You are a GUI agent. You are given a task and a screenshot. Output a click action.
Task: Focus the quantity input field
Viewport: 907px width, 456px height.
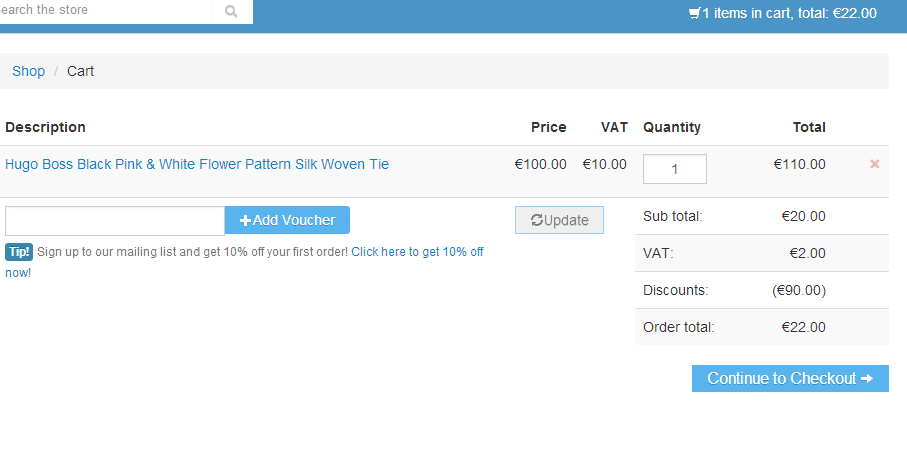coord(674,169)
